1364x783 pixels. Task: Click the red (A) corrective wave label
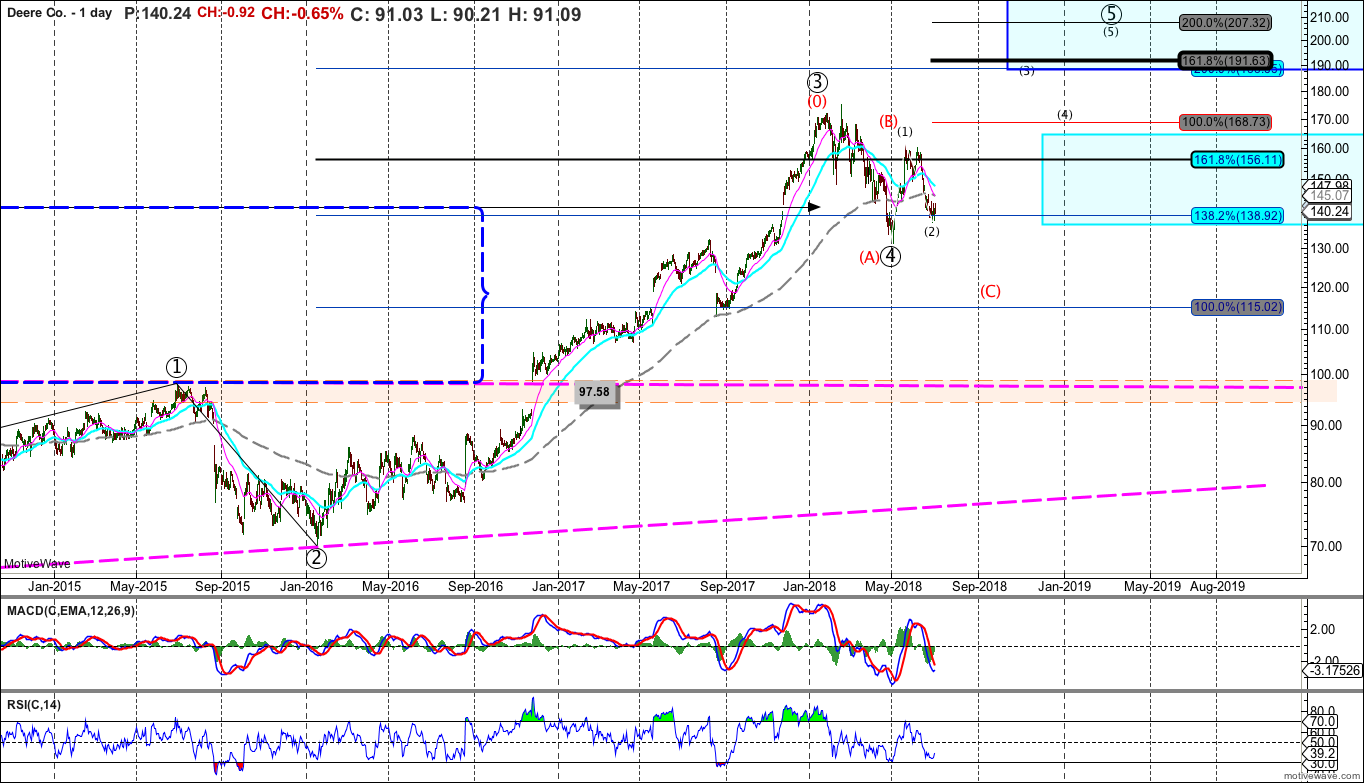(x=869, y=257)
